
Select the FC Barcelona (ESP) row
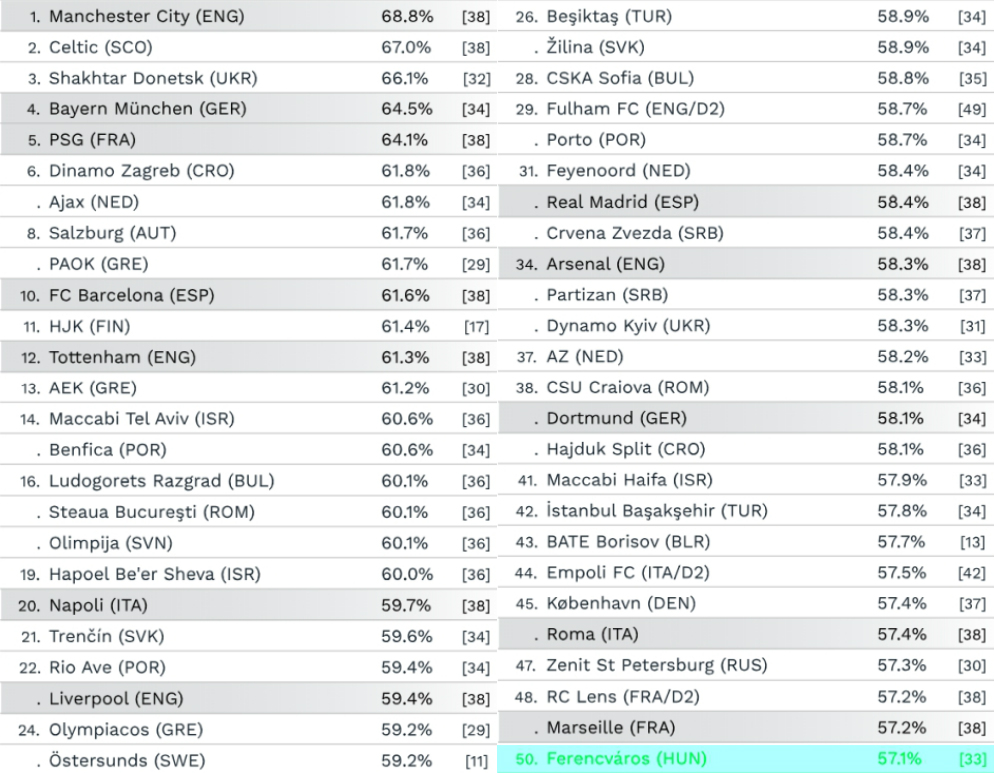248,295
